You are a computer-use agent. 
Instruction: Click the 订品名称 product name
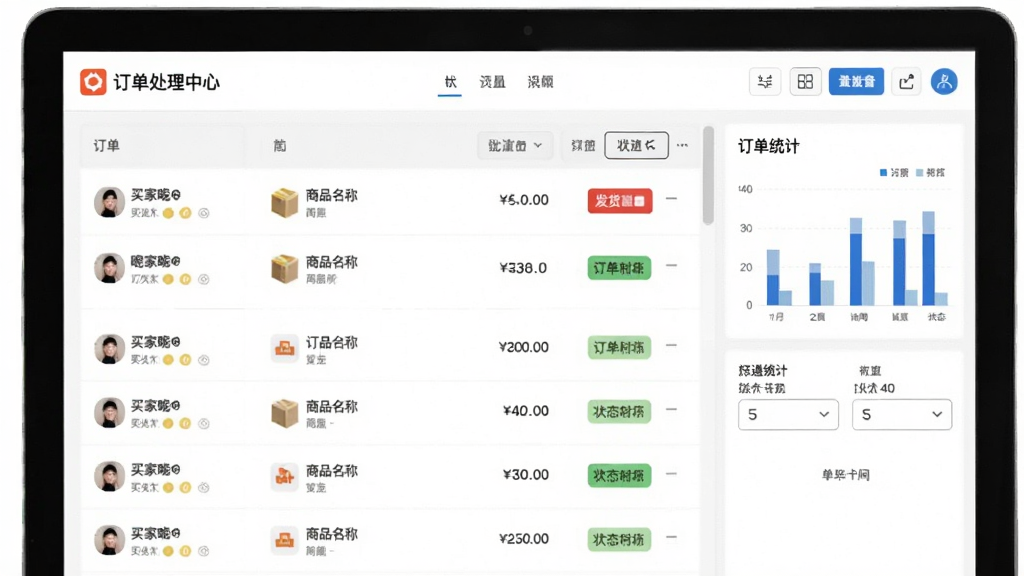[332, 343]
